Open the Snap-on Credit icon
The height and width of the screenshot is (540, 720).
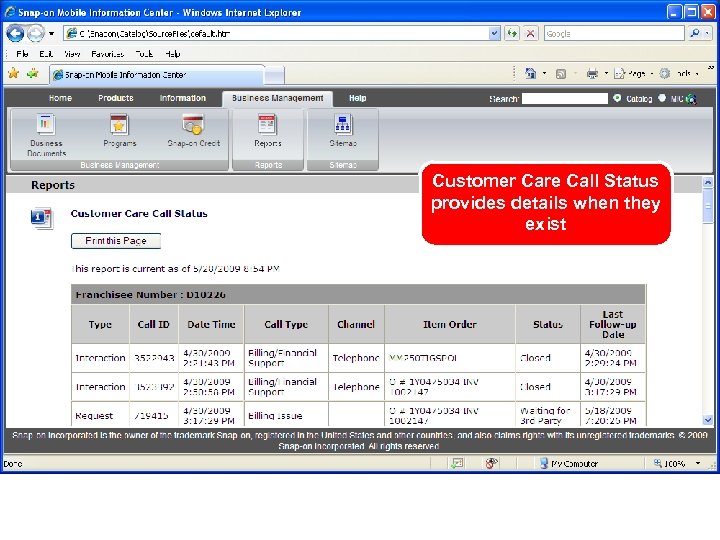[x=193, y=131]
